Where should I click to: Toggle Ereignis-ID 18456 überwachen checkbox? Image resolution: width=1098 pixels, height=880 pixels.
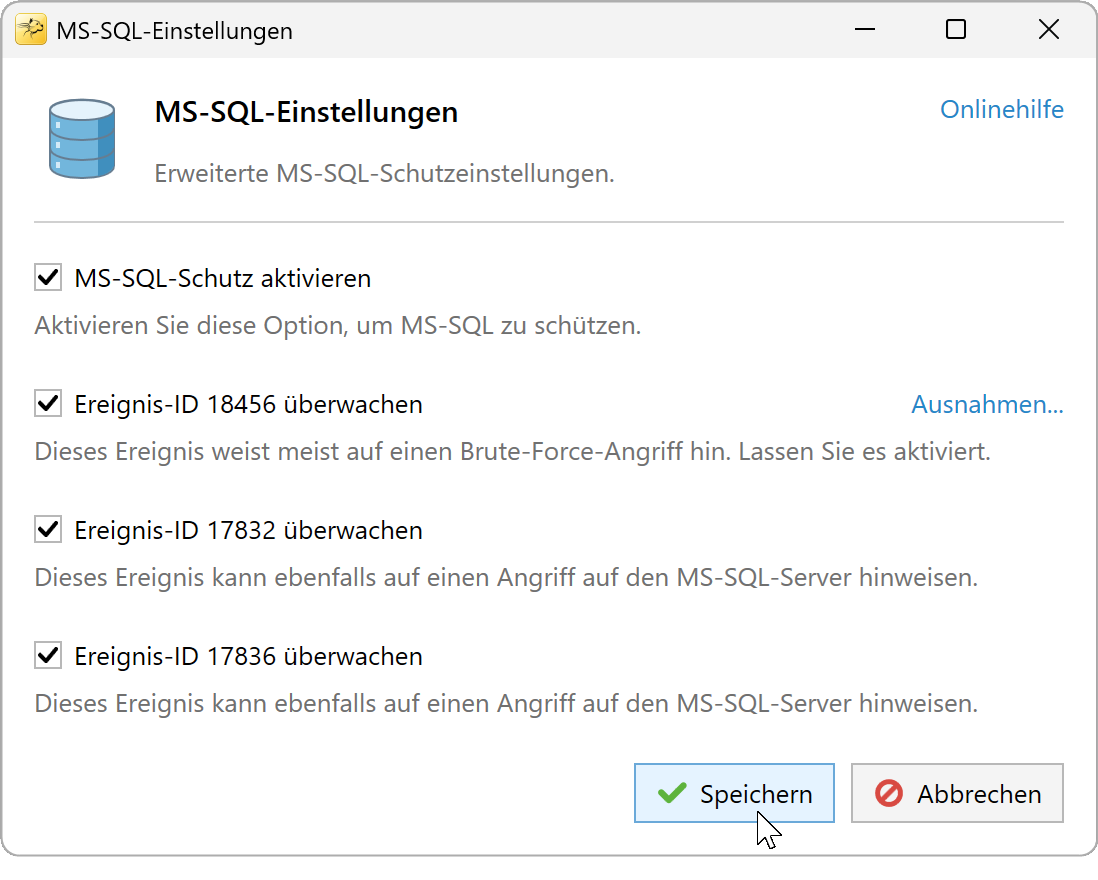pos(48,404)
